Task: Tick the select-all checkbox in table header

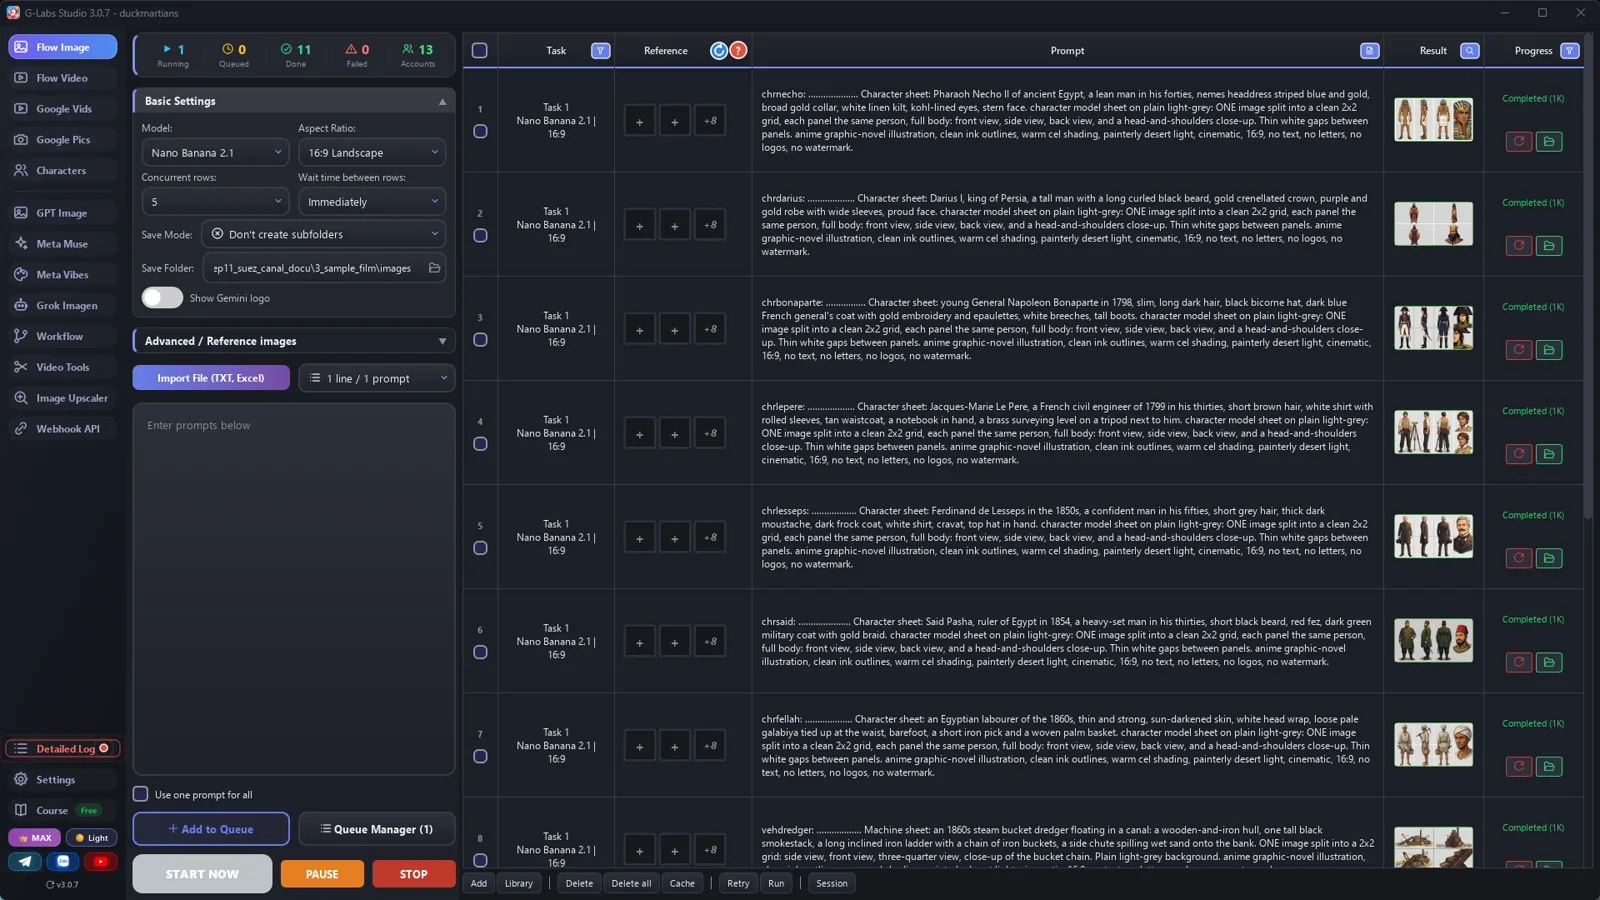Action: [x=479, y=50]
